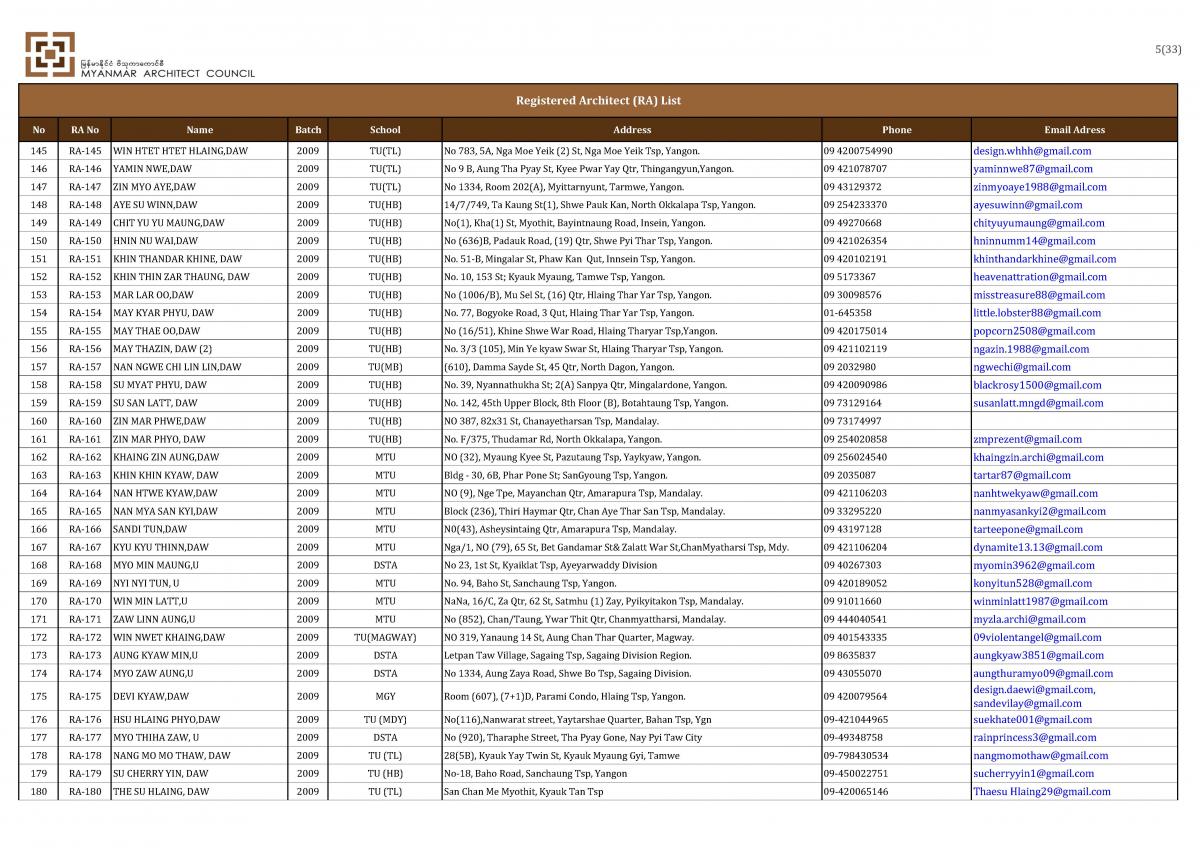Open email link Thaesu Hlaing29@gmail.com
This screenshot has height=848, width=1200.
point(1042,791)
